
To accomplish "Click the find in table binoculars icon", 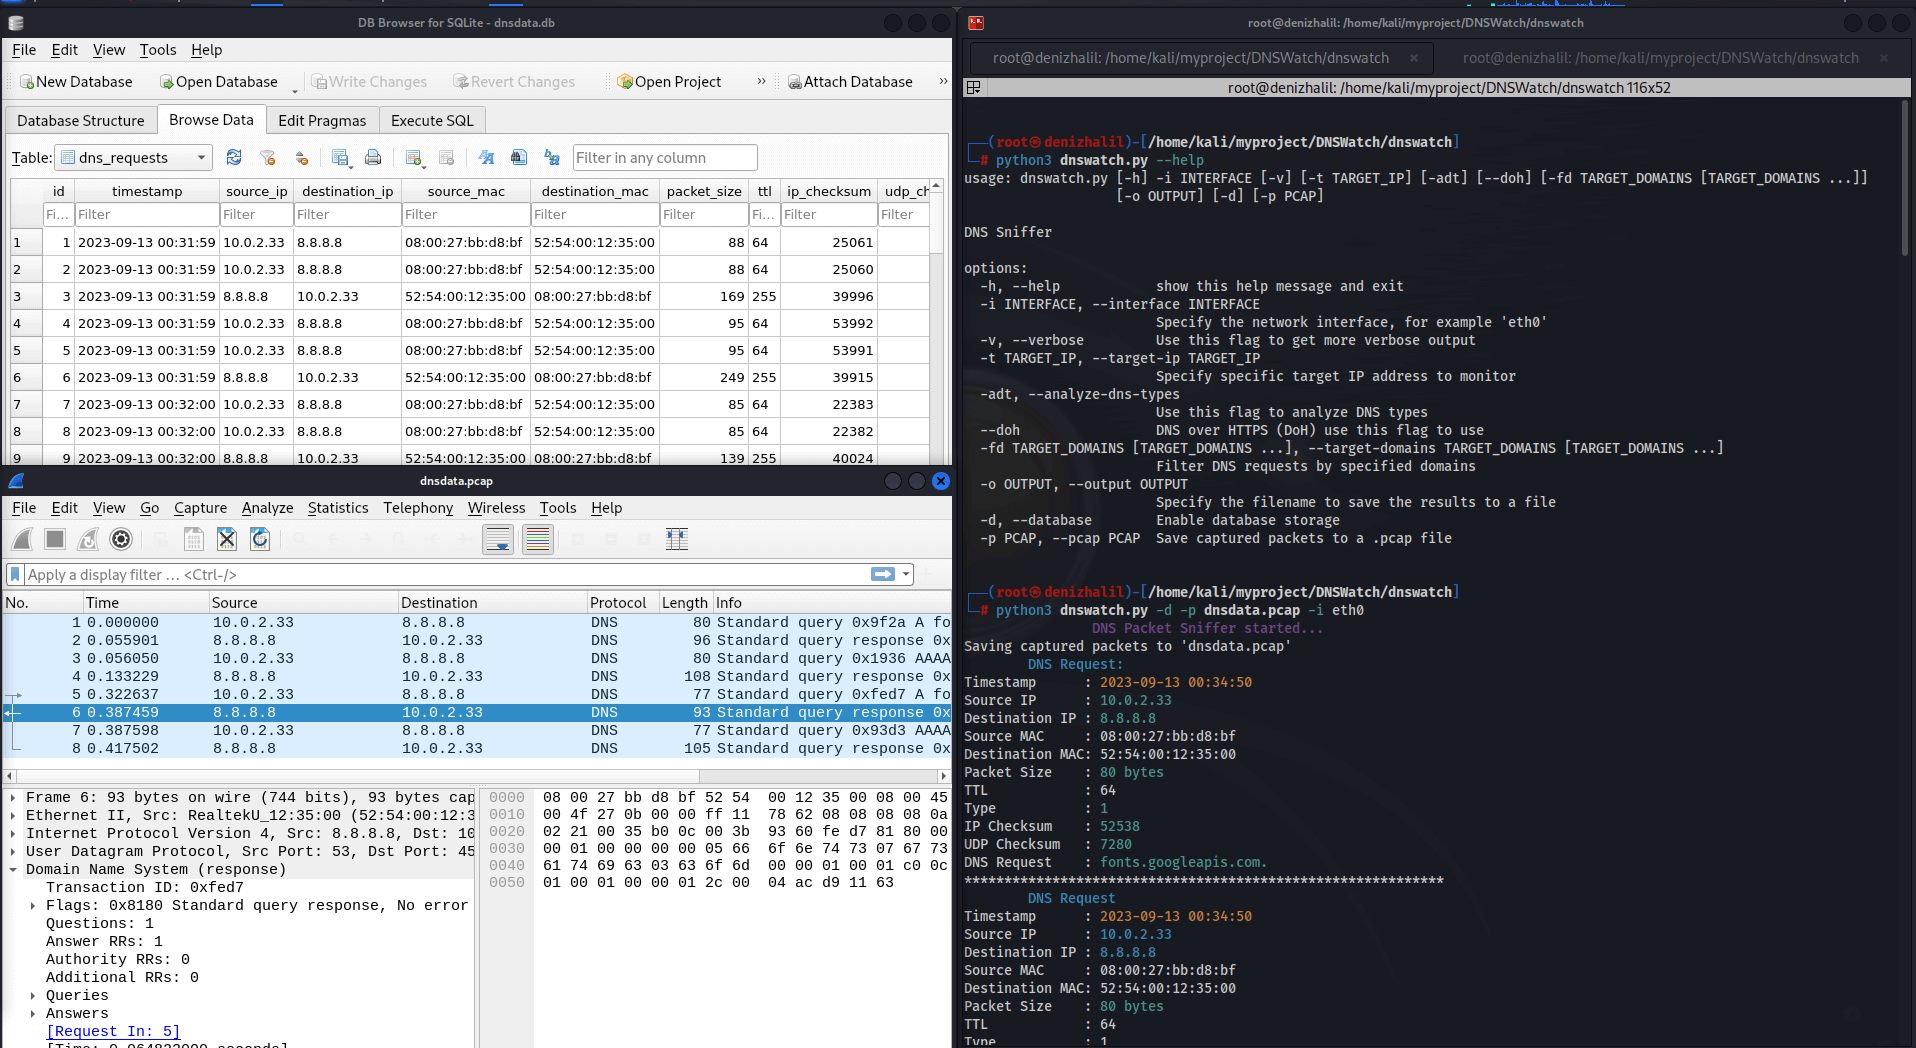I will click(x=519, y=157).
